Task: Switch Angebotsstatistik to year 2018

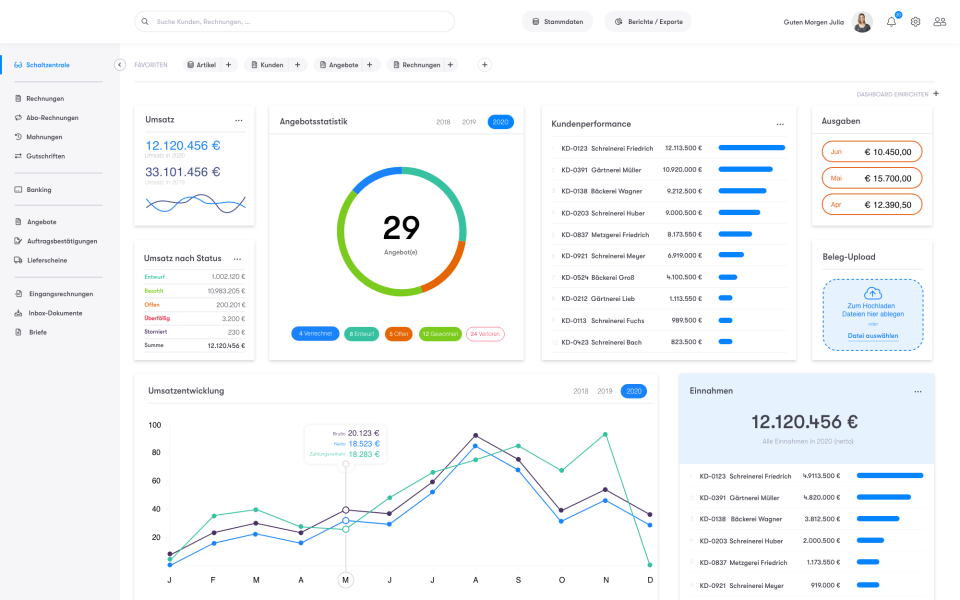Action: coord(442,121)
